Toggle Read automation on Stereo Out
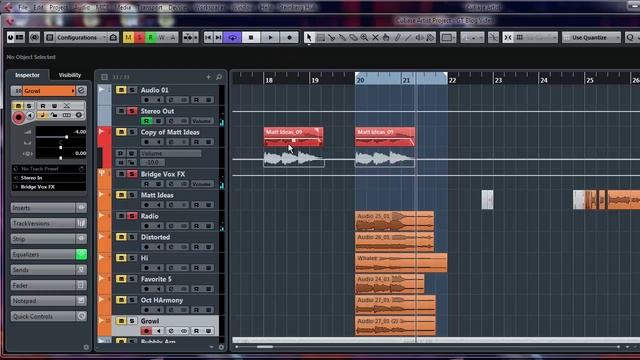Screen dimensions: 640x360 click(146, 121)
